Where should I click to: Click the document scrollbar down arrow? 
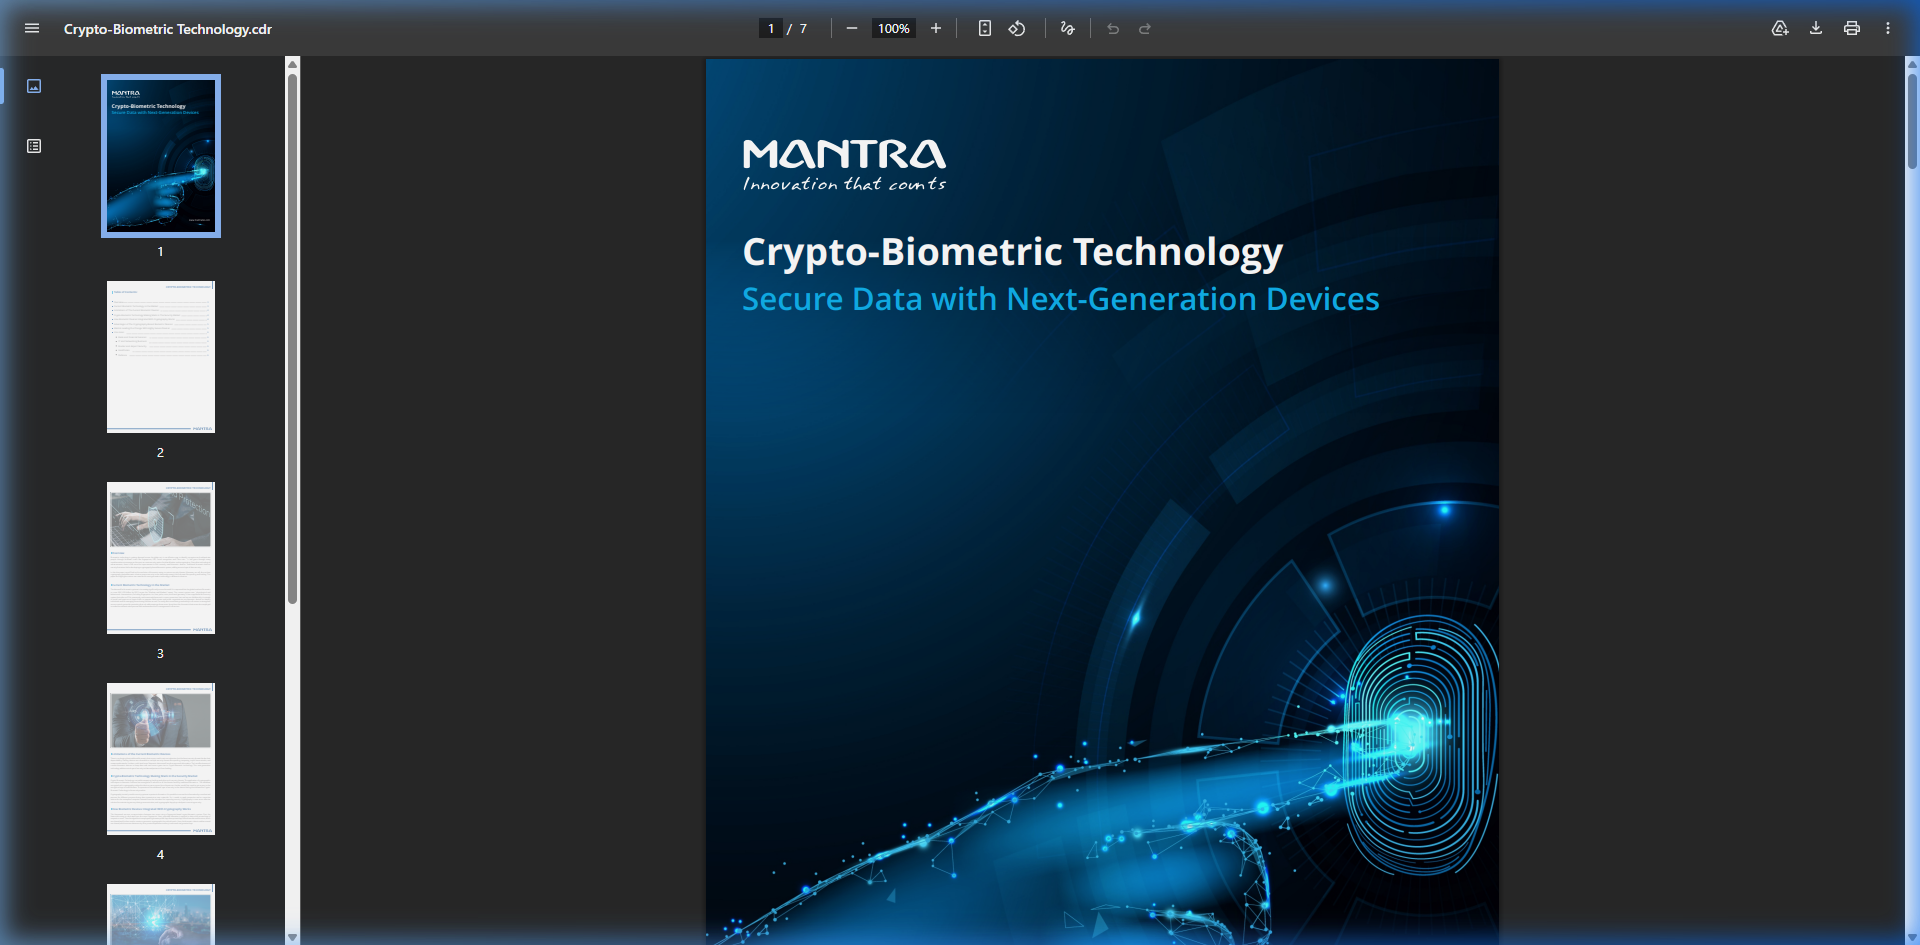[x=1912, y=937]
